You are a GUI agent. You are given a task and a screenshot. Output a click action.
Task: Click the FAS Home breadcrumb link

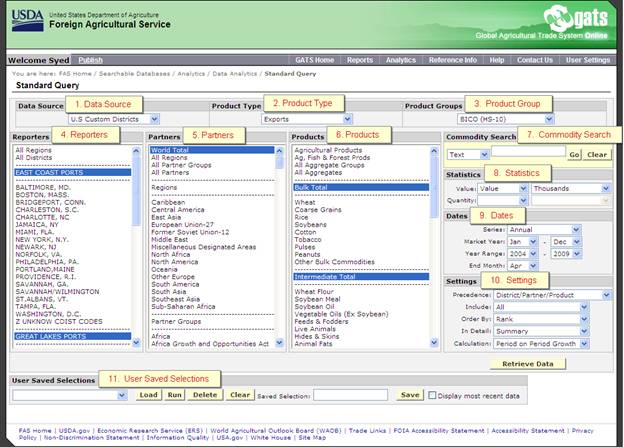click(x=75, y=74)
